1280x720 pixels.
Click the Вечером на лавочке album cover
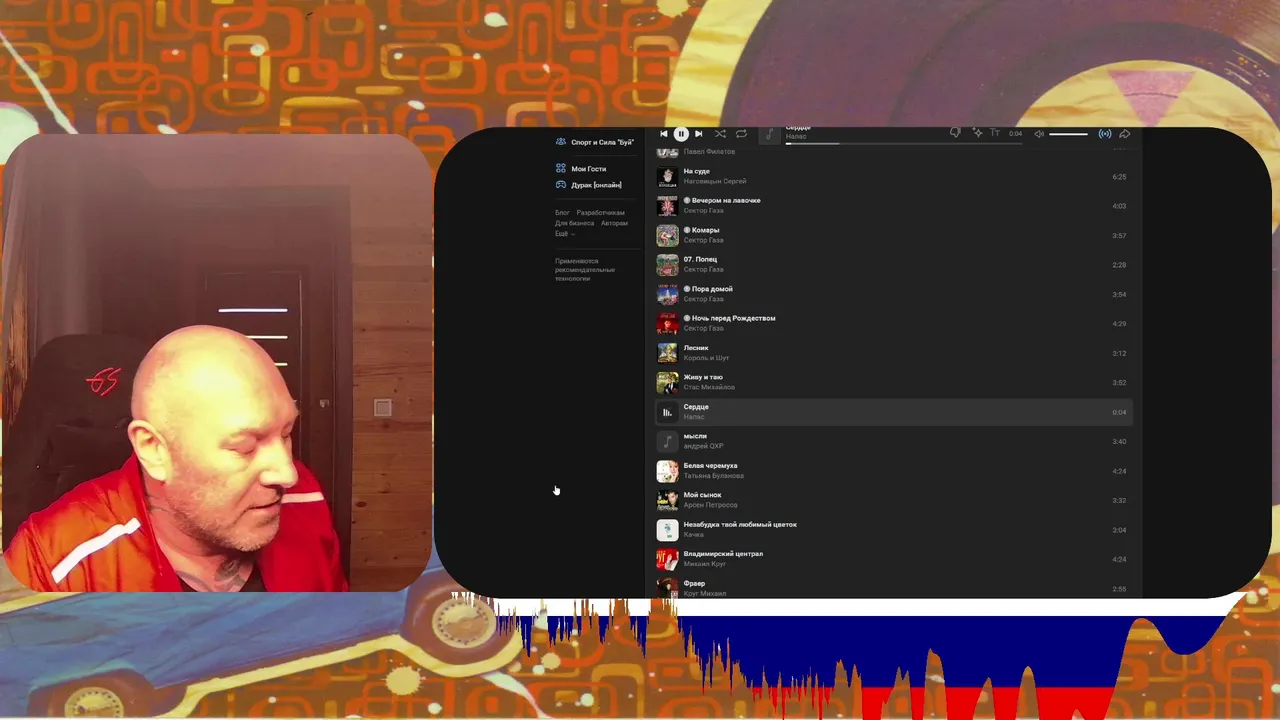click(667, 206)
